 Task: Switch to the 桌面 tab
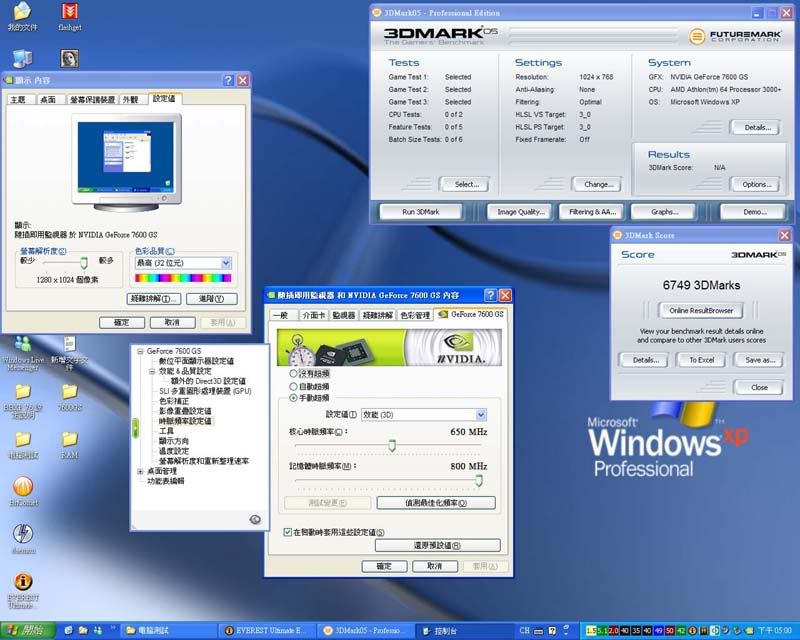click(49, 100)
